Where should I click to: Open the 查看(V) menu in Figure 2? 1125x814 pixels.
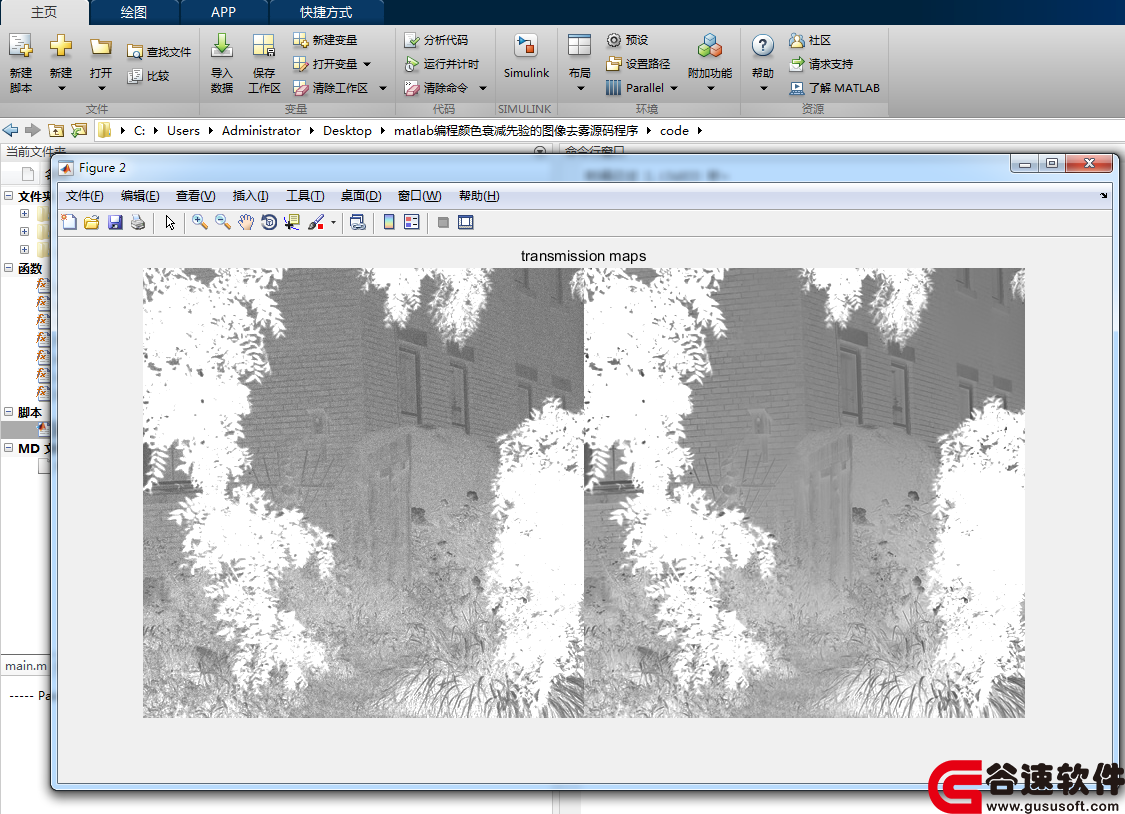pos(195,196)
